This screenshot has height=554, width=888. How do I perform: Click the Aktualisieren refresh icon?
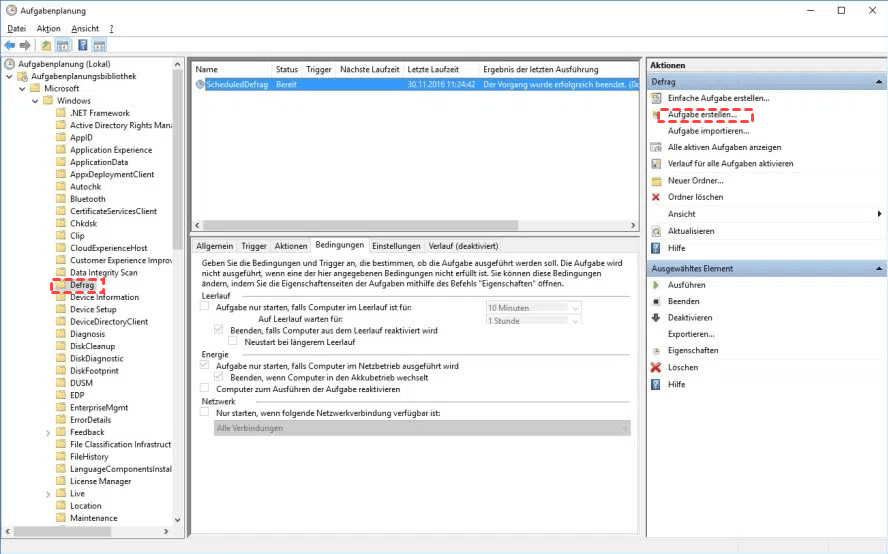point(656,231)
